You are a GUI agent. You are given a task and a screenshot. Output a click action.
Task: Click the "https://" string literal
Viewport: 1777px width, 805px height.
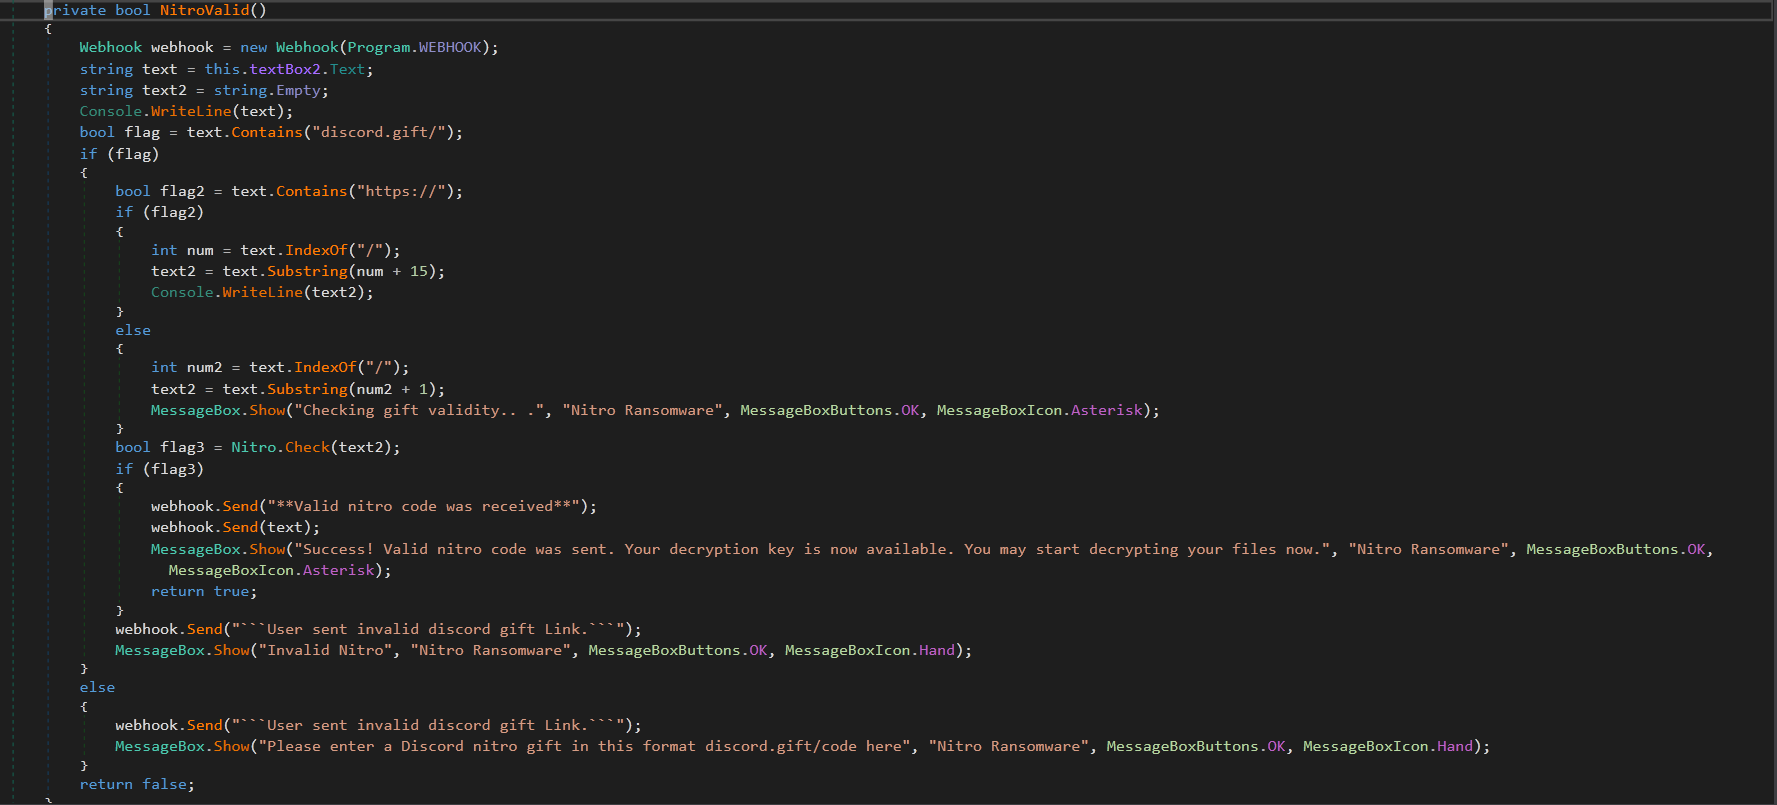[x=402, y=191]
